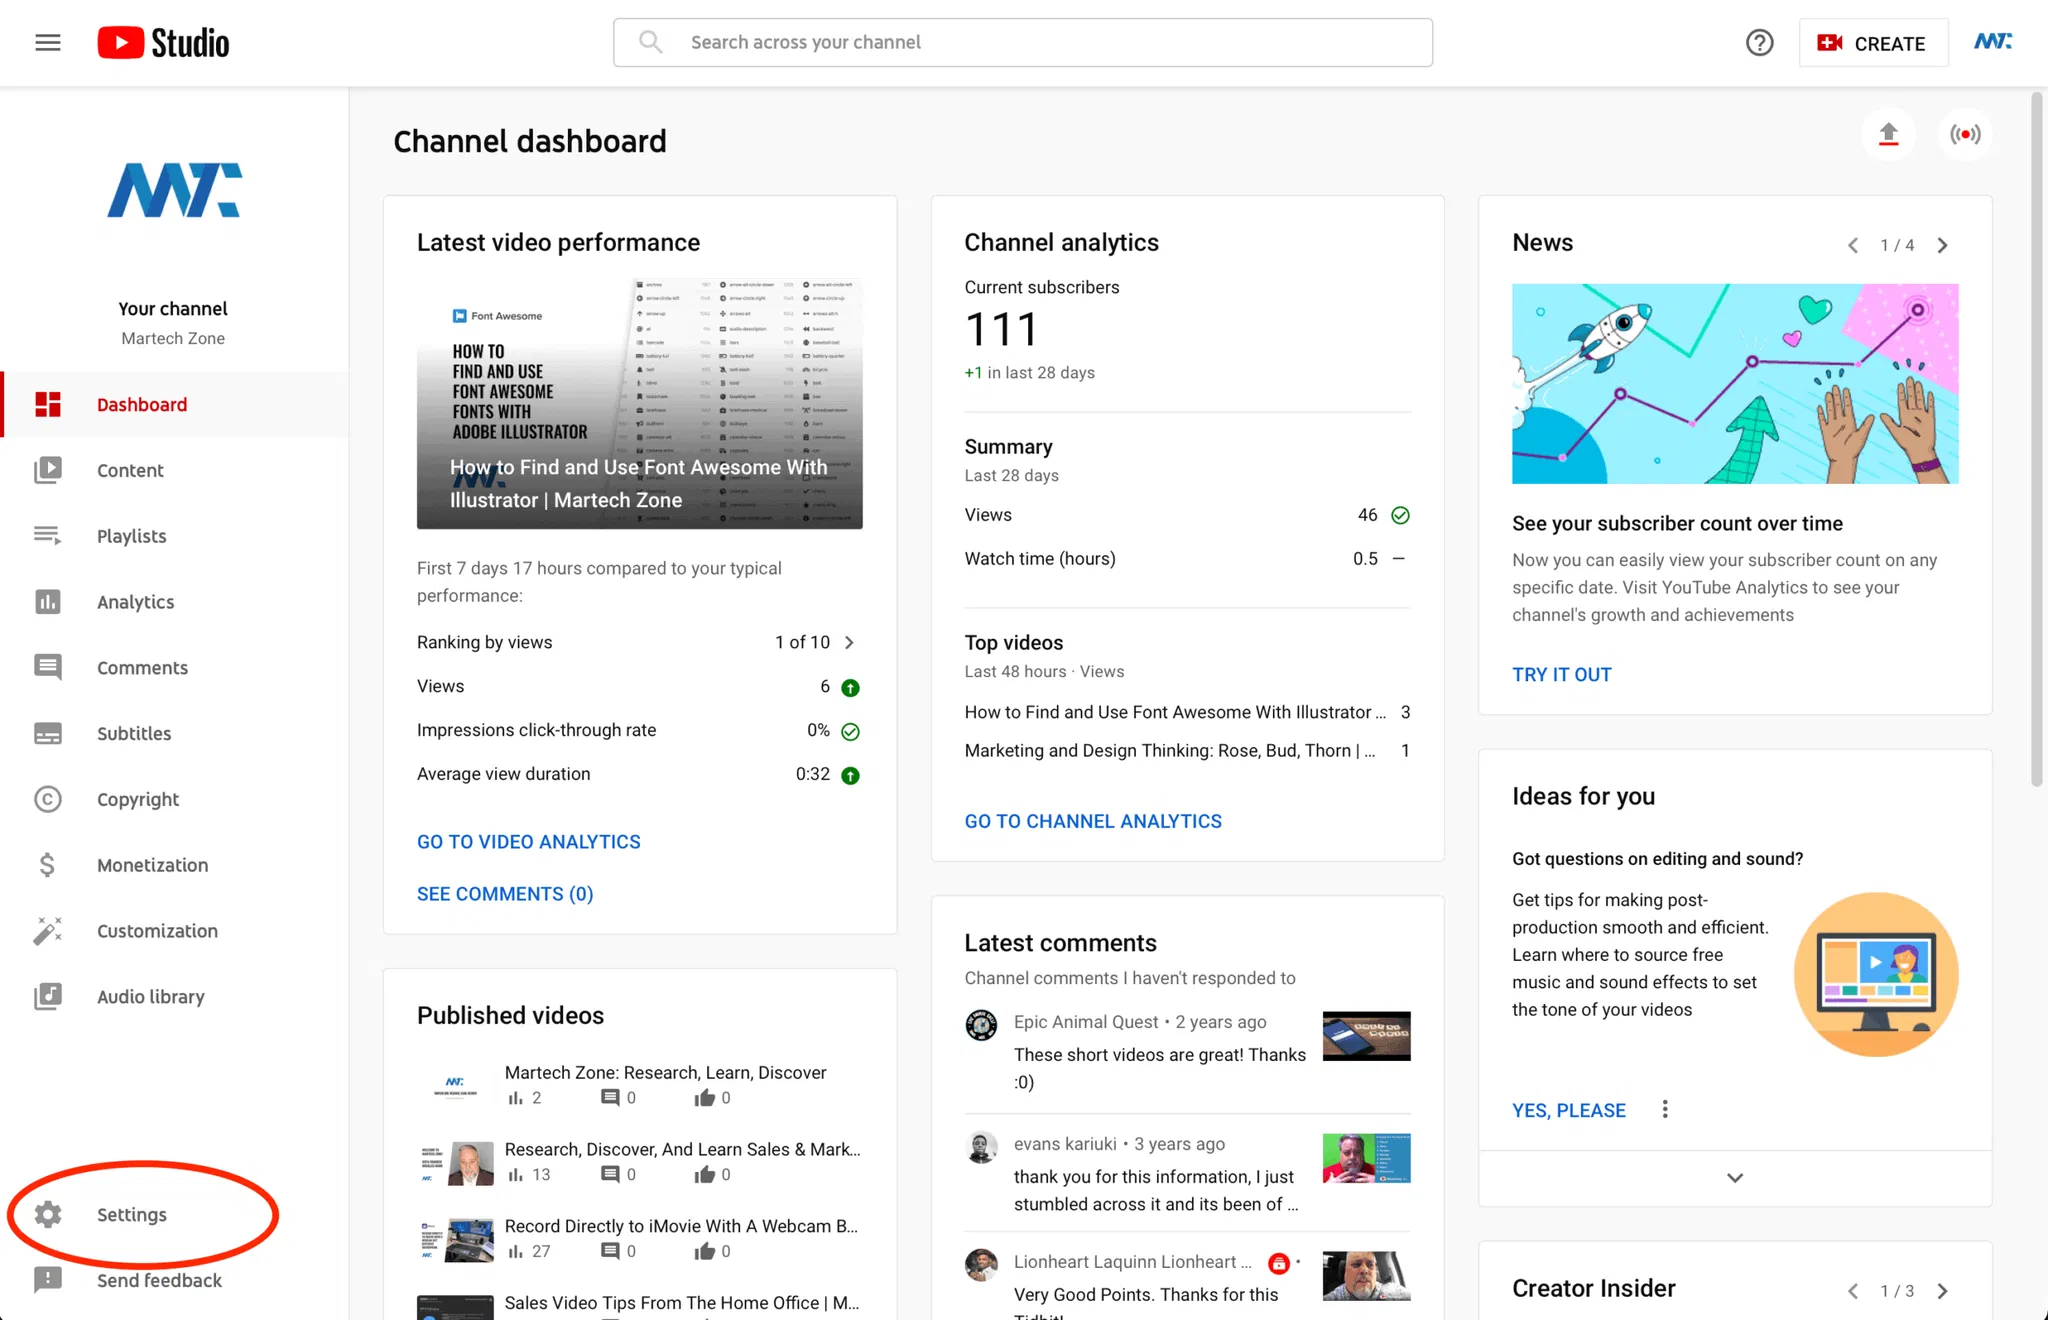Click the Settings gear icon
2048x1320 pixels.
pyautogui.click(x=47, y=1214)
